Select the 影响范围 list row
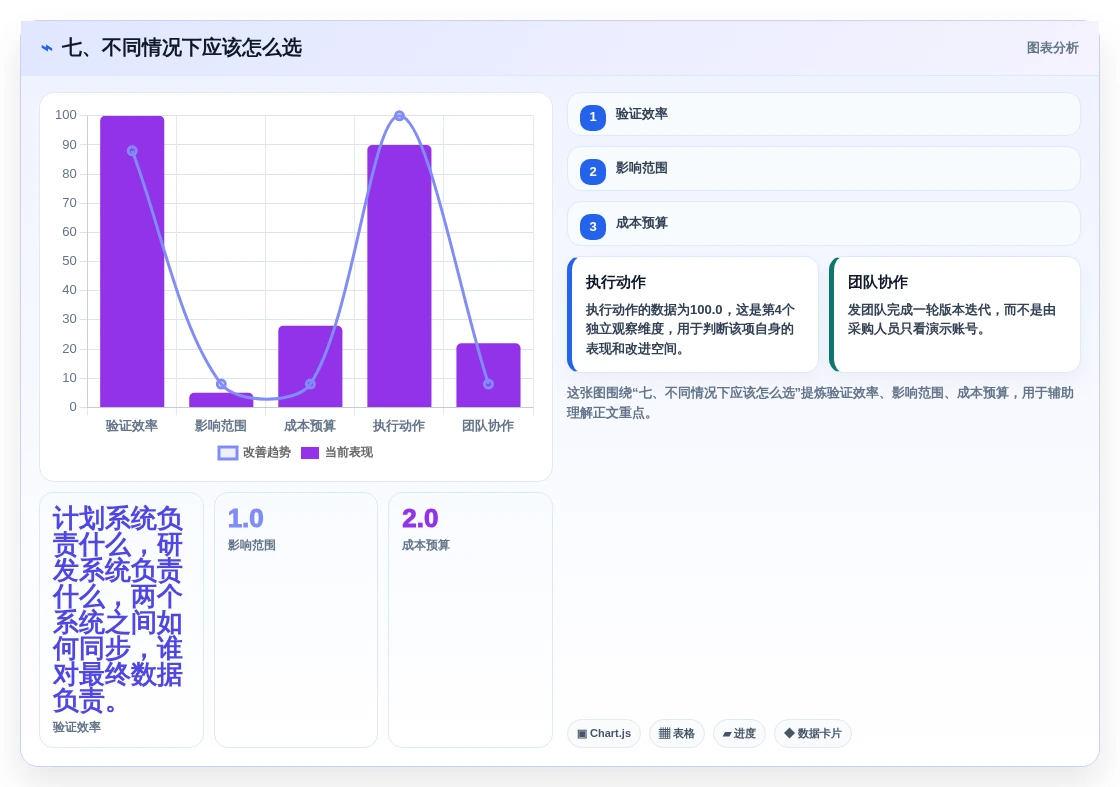 click(824, 169)
